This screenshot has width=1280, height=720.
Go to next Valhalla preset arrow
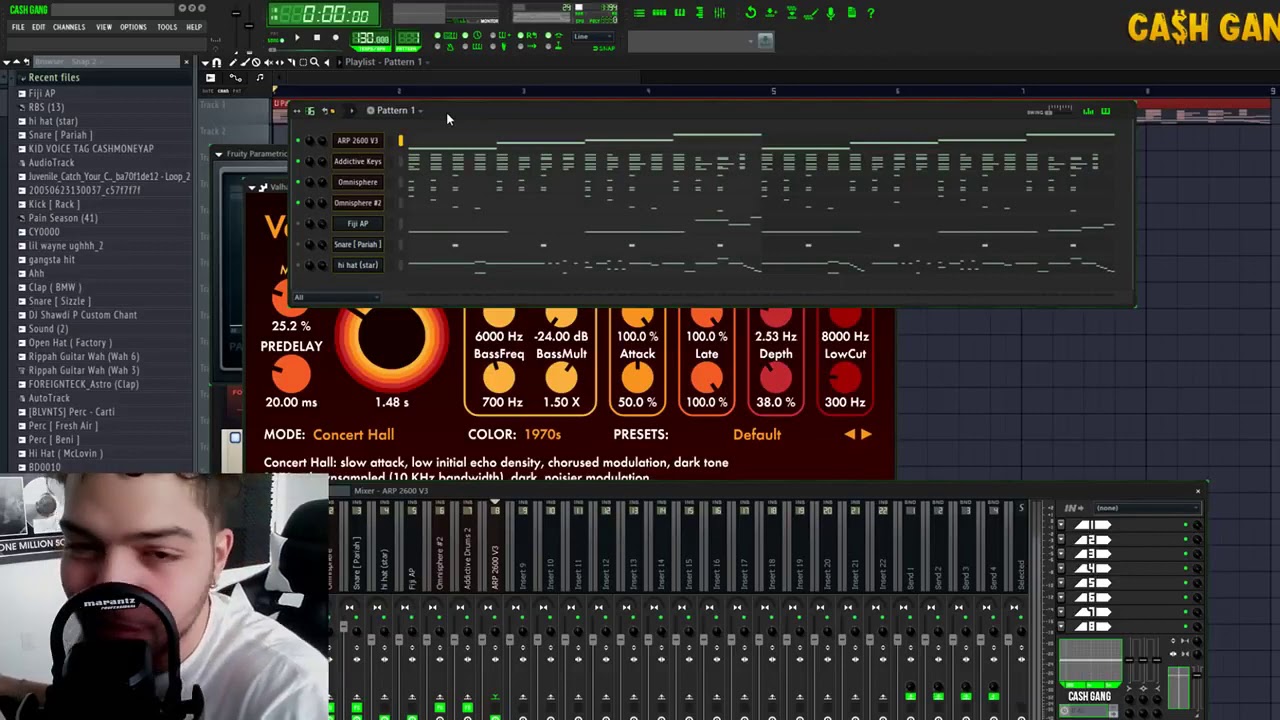click(866, 435)
